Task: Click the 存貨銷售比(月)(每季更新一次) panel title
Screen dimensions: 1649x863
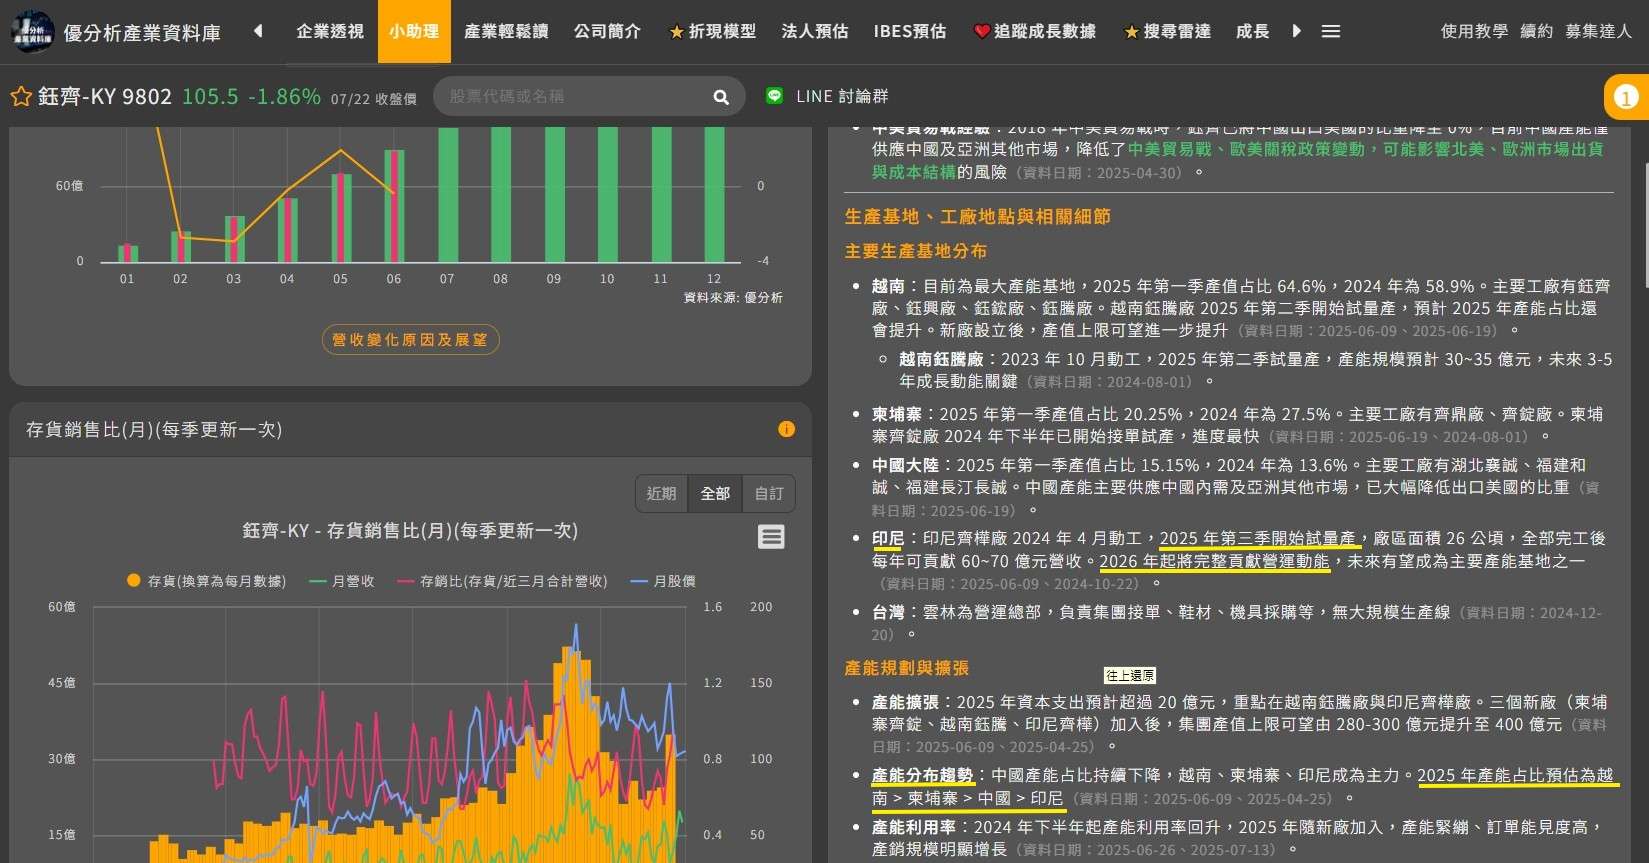Action: 154,430
